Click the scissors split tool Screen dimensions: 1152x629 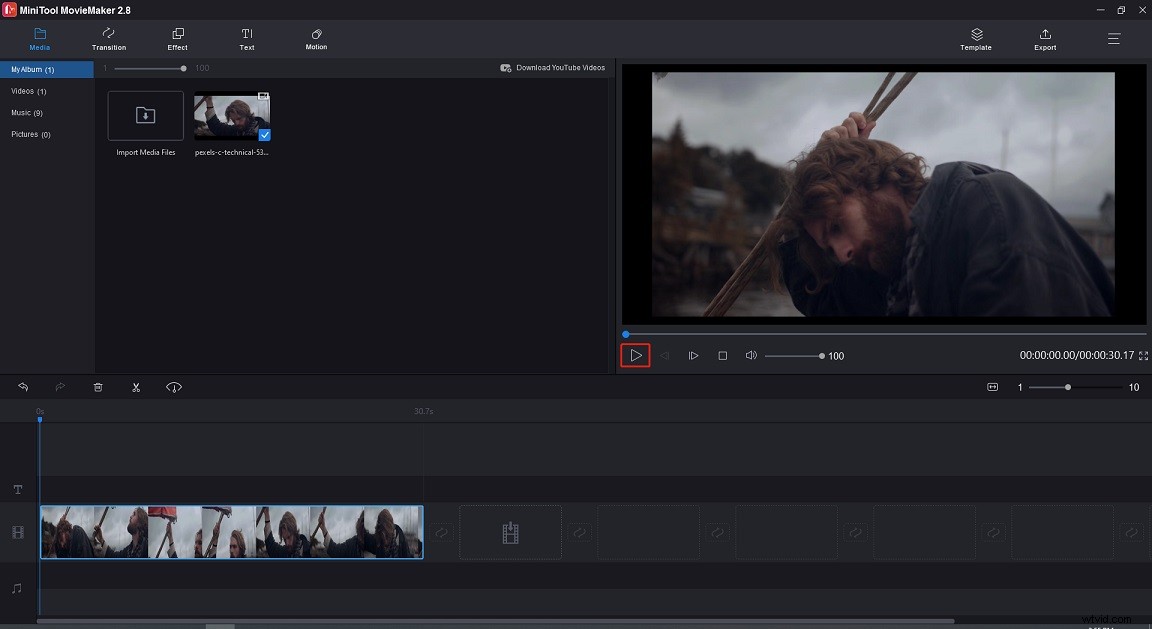136,387
